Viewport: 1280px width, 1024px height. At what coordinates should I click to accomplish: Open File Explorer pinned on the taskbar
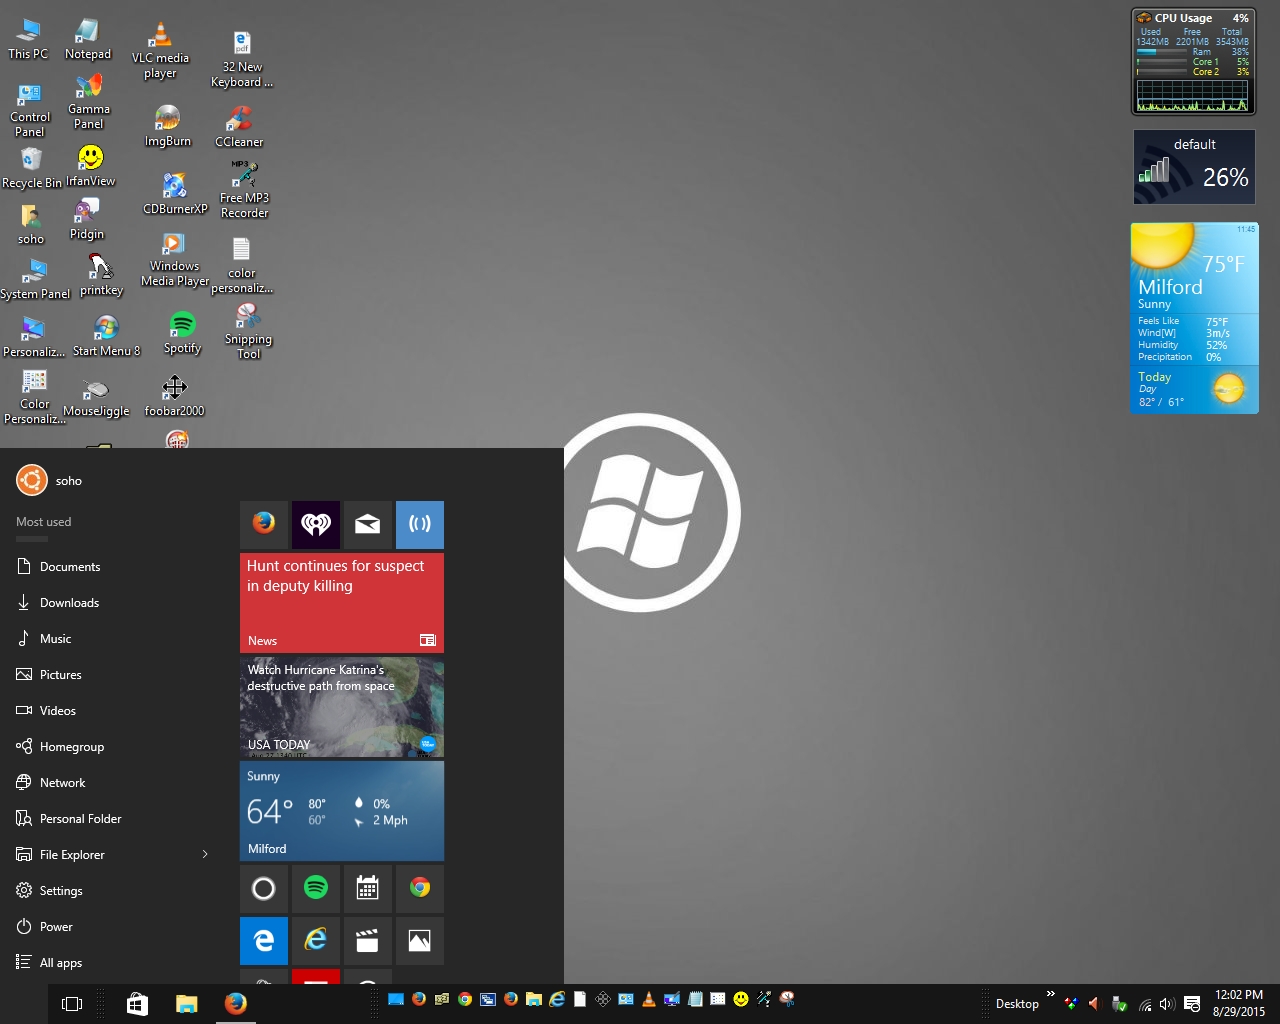pyautogui.click(x=186, y=1004)
